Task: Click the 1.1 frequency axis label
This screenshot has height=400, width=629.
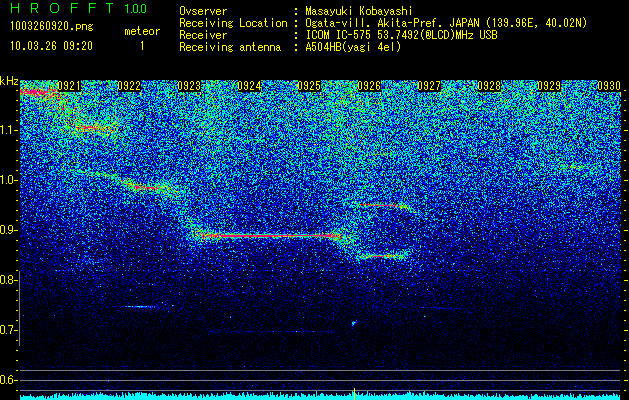Action: 8,130
